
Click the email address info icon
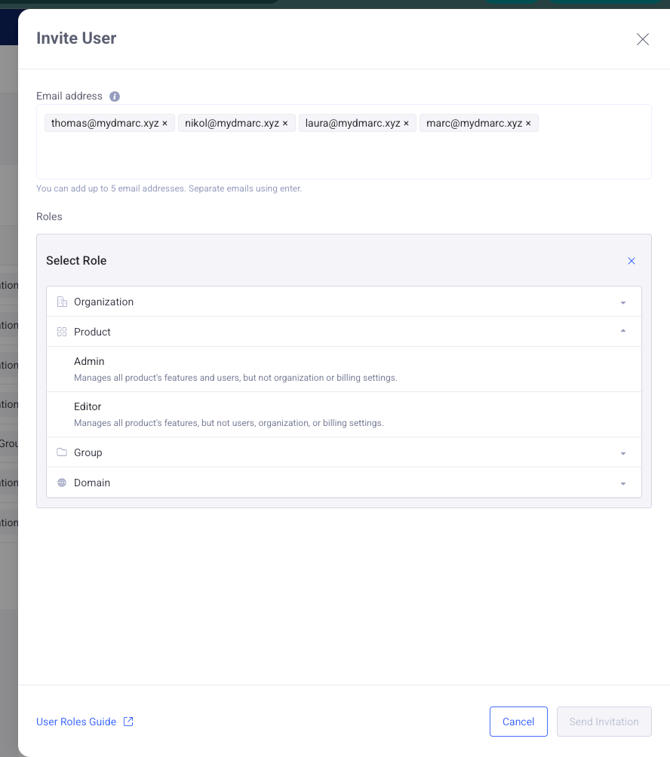coord(115,97)
